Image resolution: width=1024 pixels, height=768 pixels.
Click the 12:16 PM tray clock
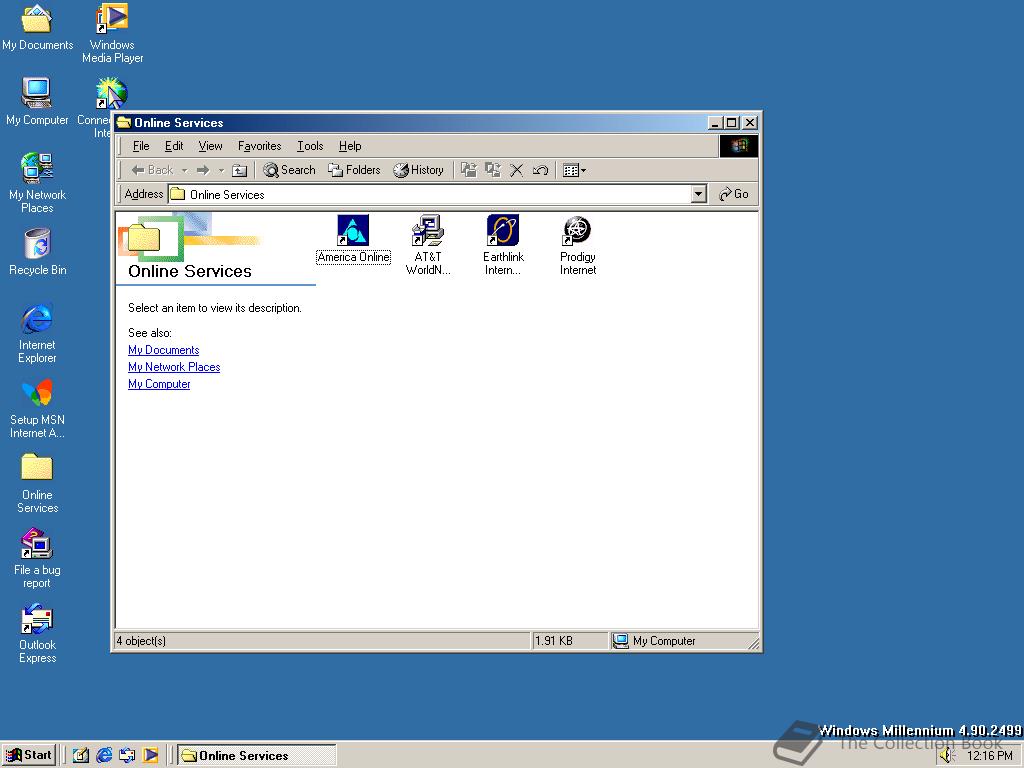tap(990, 756)
